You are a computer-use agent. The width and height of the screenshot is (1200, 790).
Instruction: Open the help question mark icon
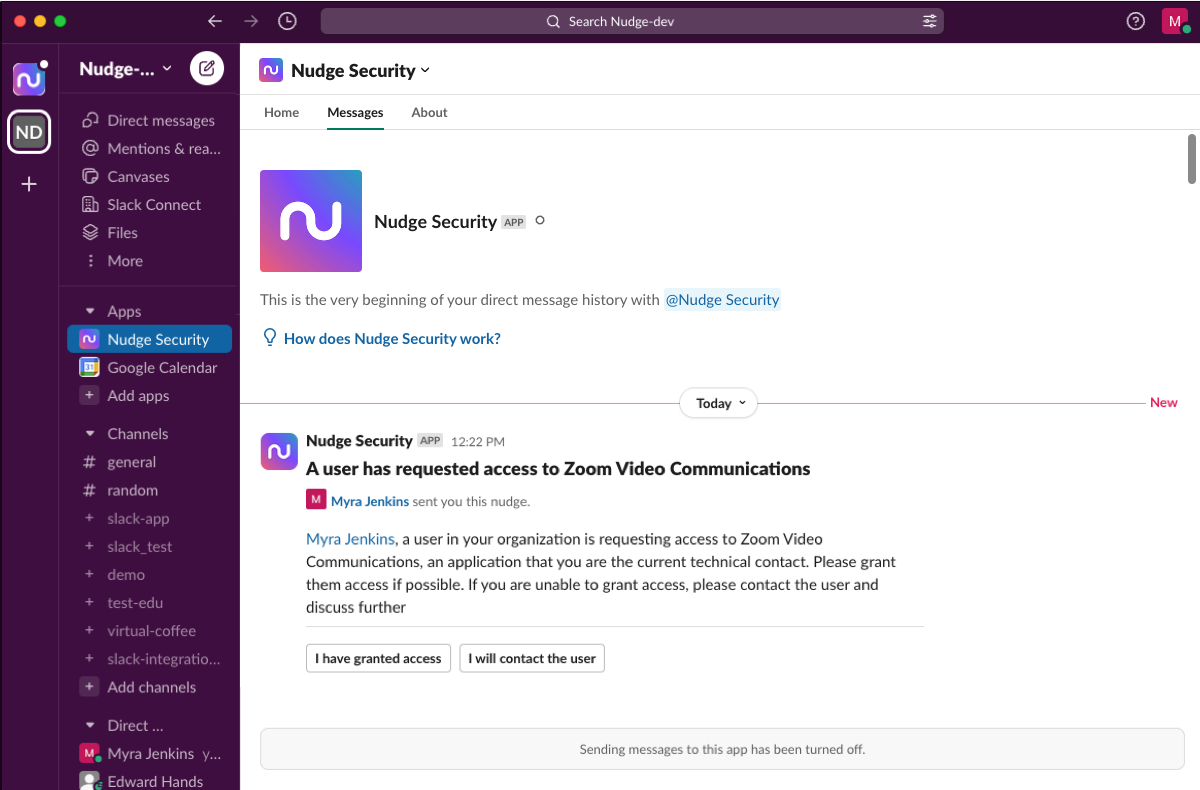tap(1135, 20)
